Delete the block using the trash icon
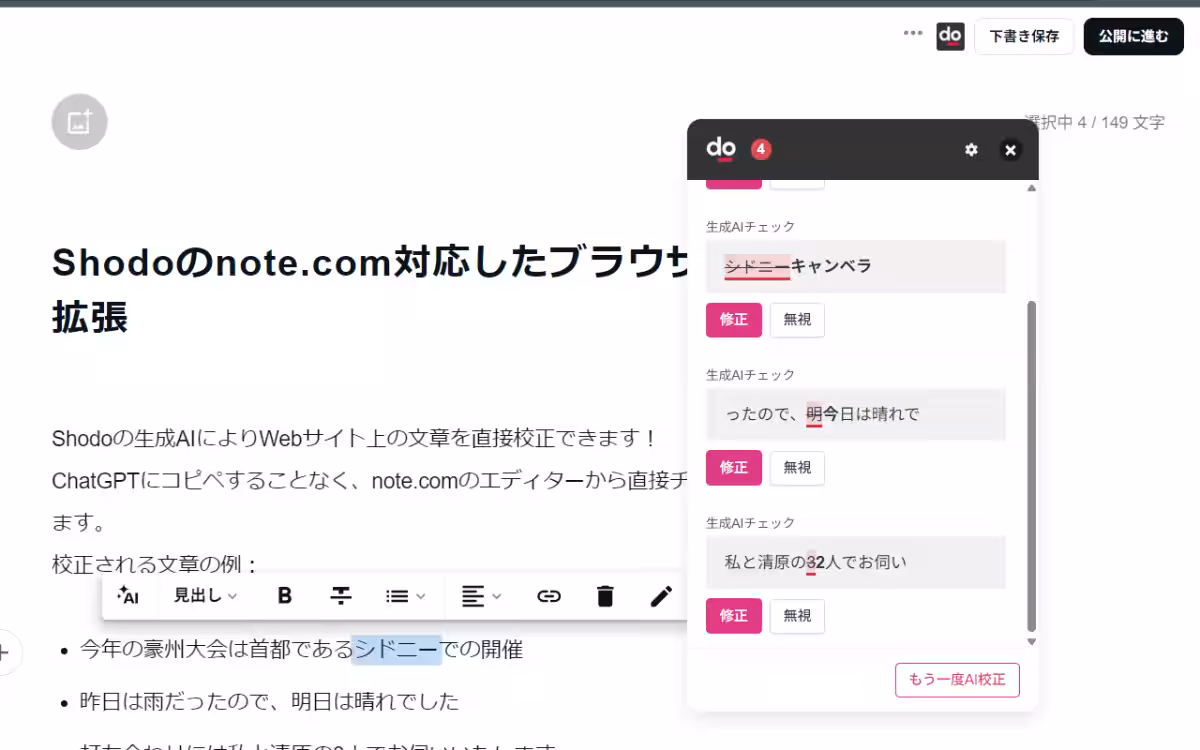The height and width of the screenshot is (750, 1200). (x=605, y=596)
